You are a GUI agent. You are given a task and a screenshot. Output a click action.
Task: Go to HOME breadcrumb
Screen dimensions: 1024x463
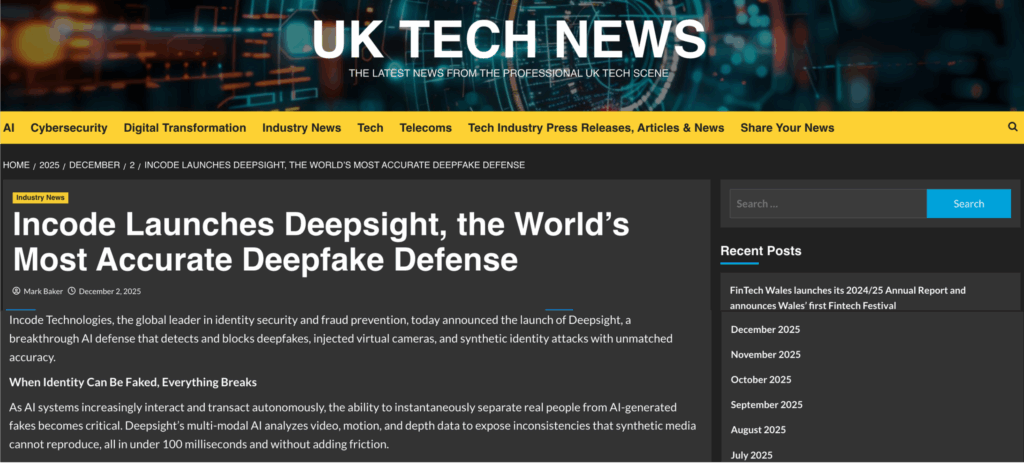click(16, 165)
